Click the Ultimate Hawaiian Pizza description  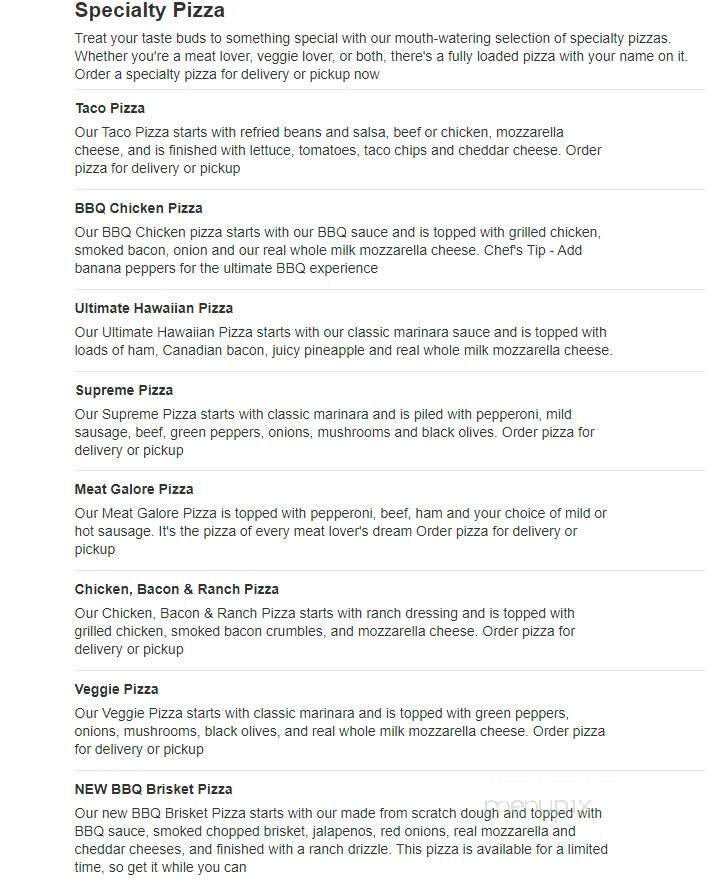(342, 341)
